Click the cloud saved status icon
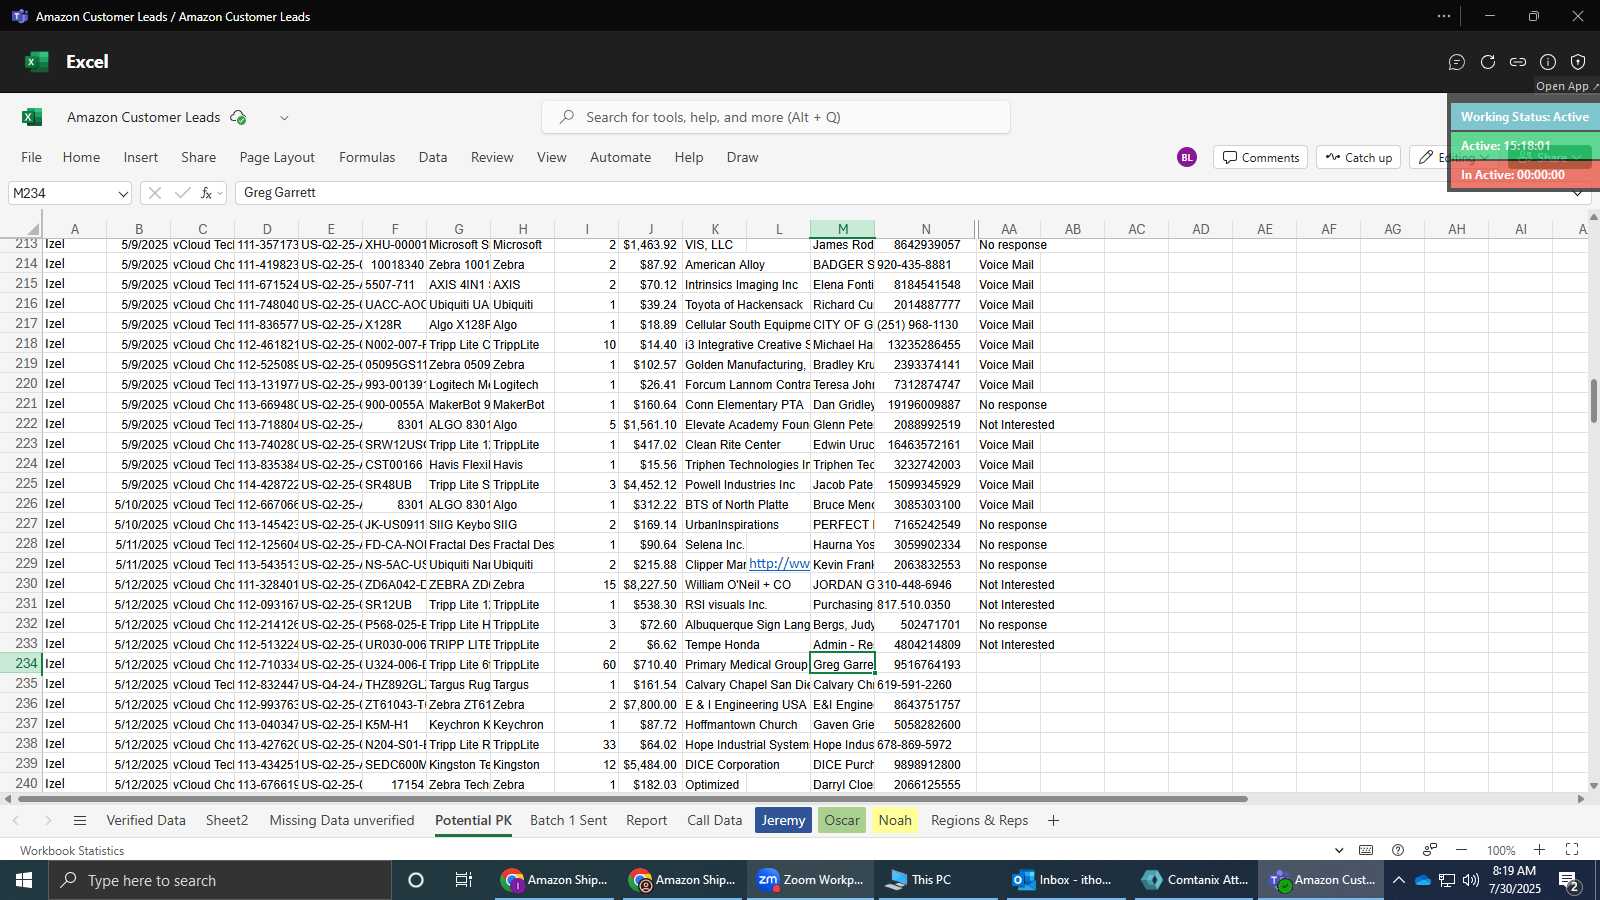 pyautogui.click(x=238, y=117)
